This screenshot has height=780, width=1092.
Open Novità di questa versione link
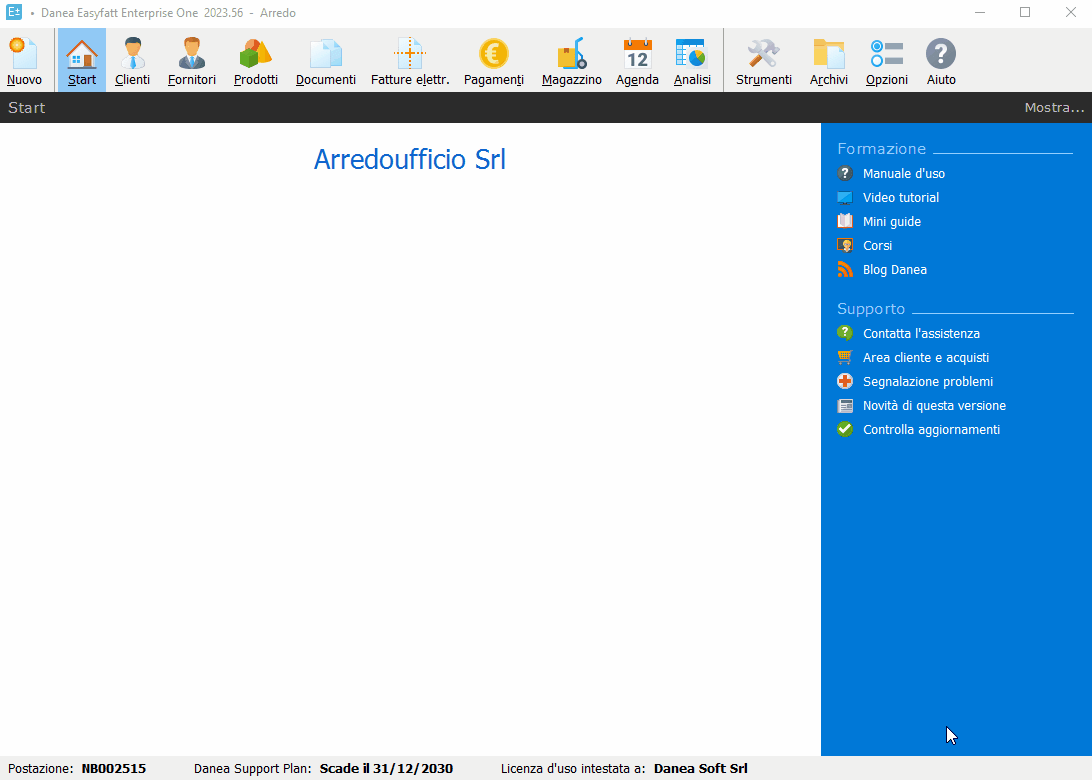tap(934, 406)
